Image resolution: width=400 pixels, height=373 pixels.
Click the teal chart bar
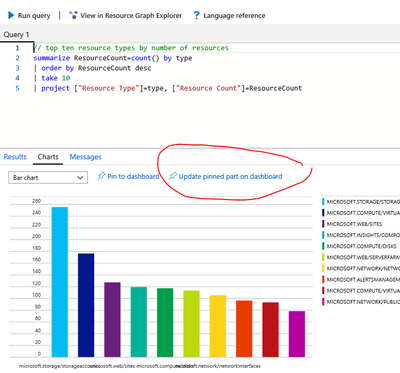coord(139,322)
